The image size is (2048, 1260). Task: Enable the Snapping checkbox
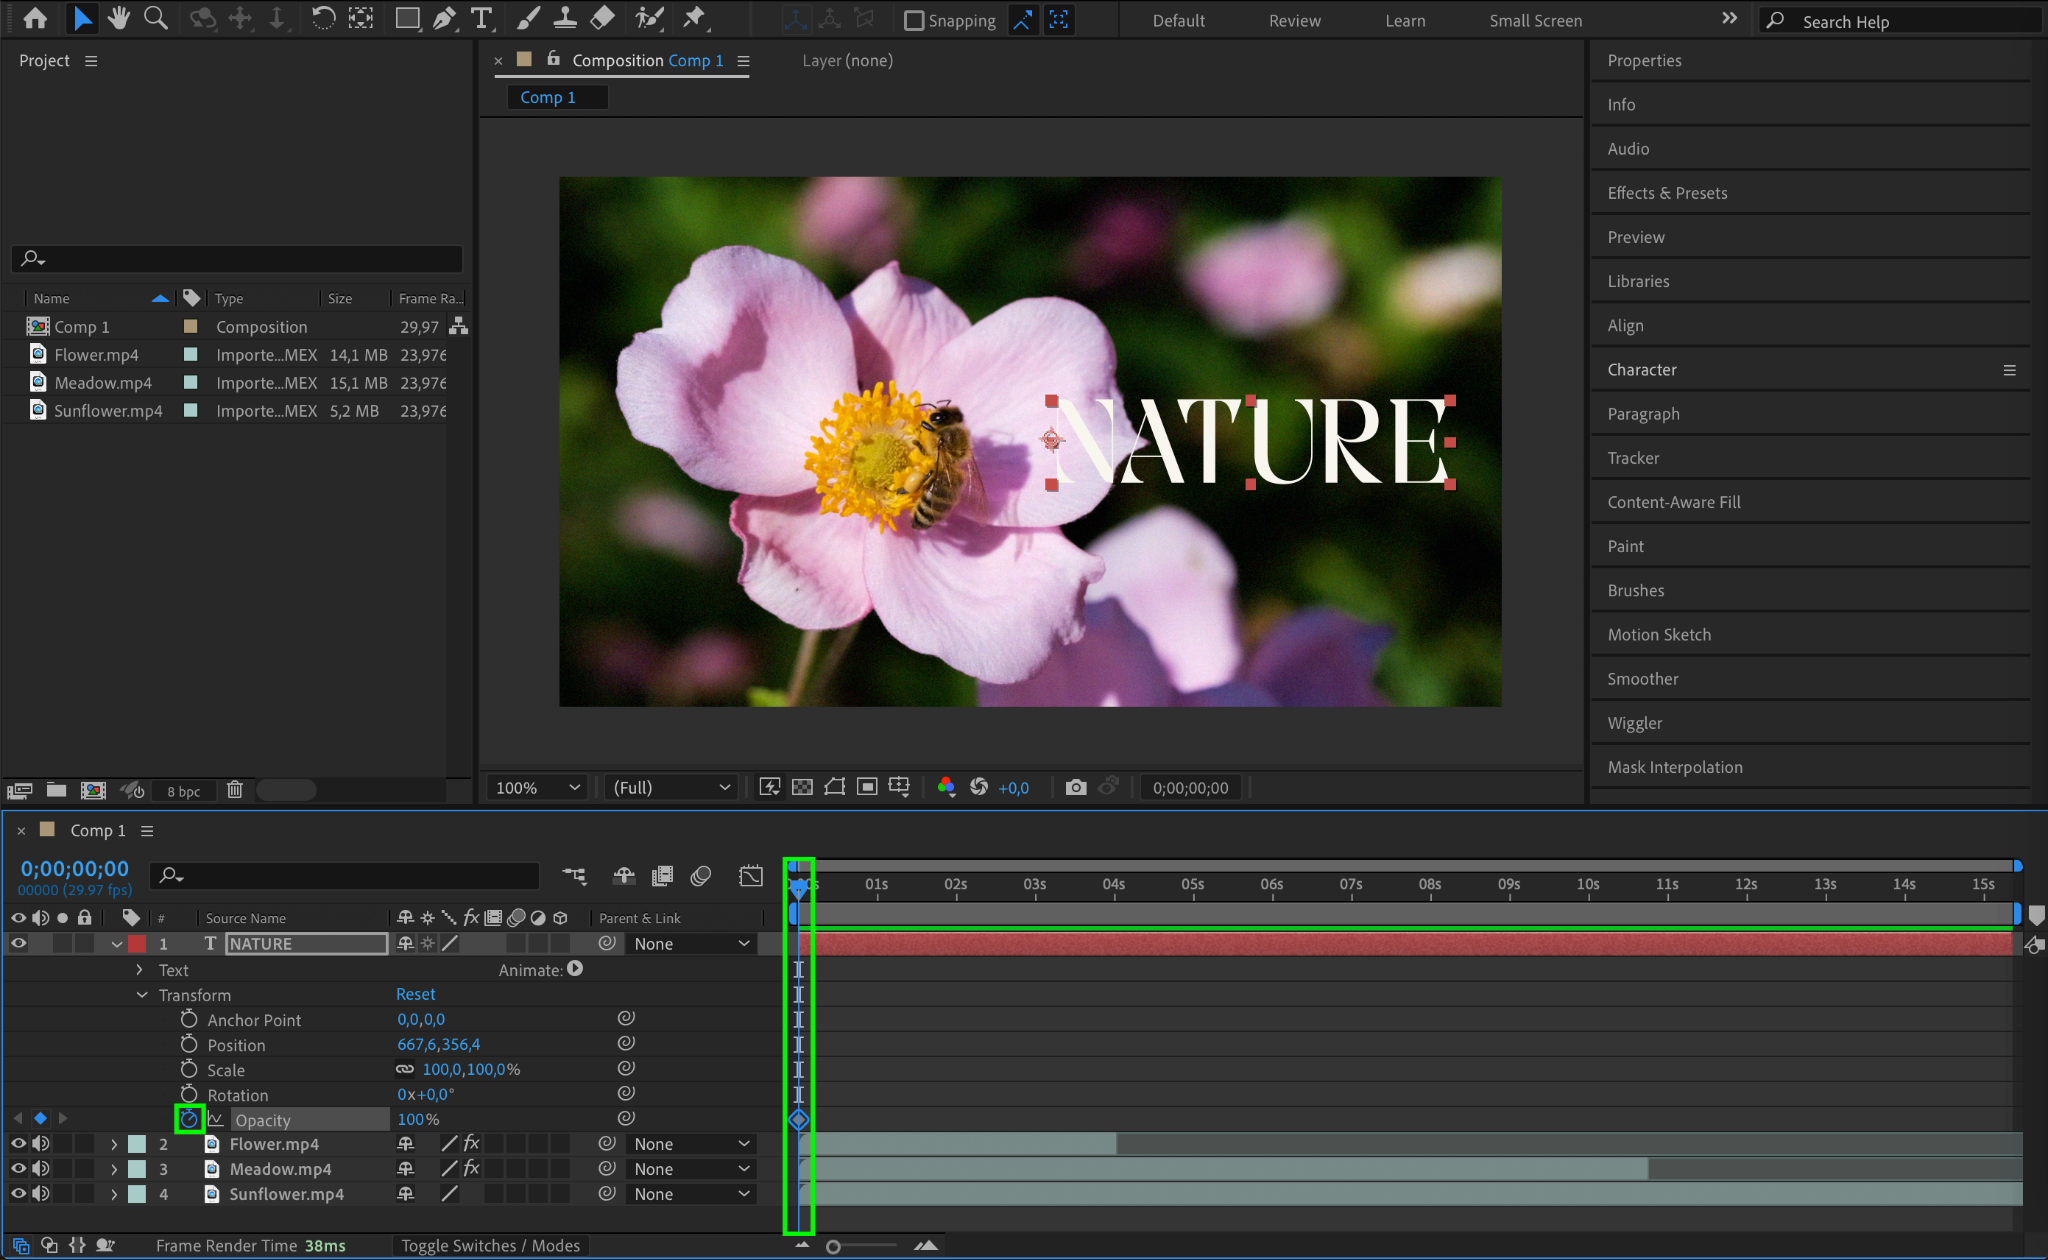click(913, 21)
